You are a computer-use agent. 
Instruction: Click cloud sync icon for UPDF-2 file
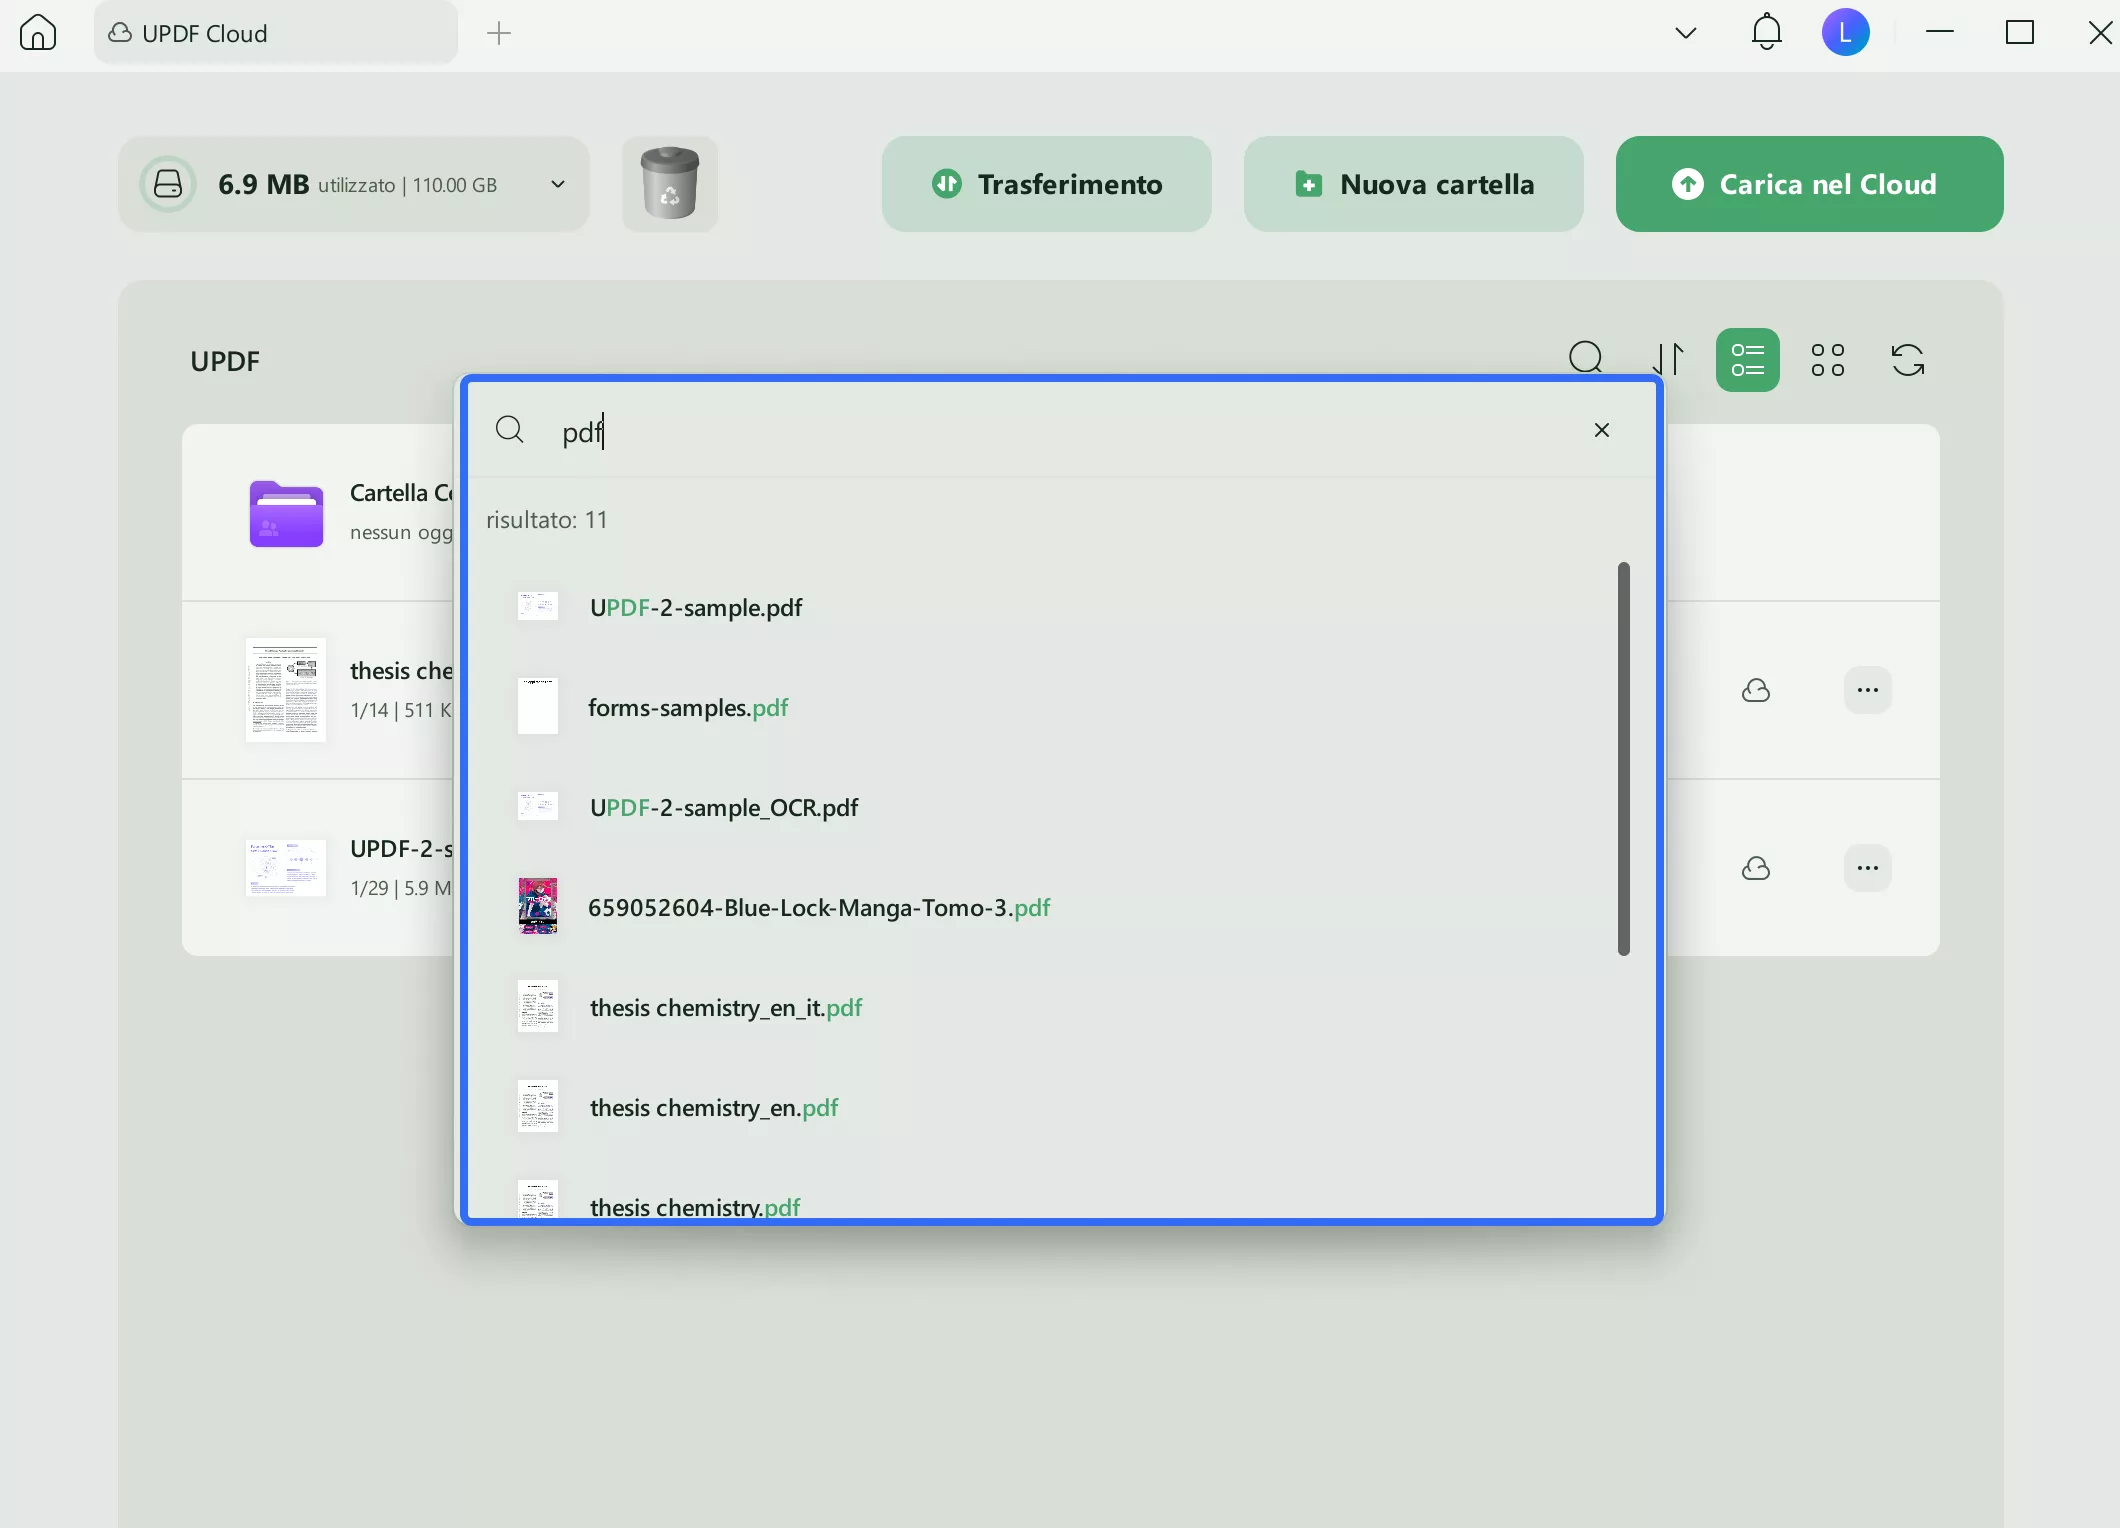(1755, 868)
